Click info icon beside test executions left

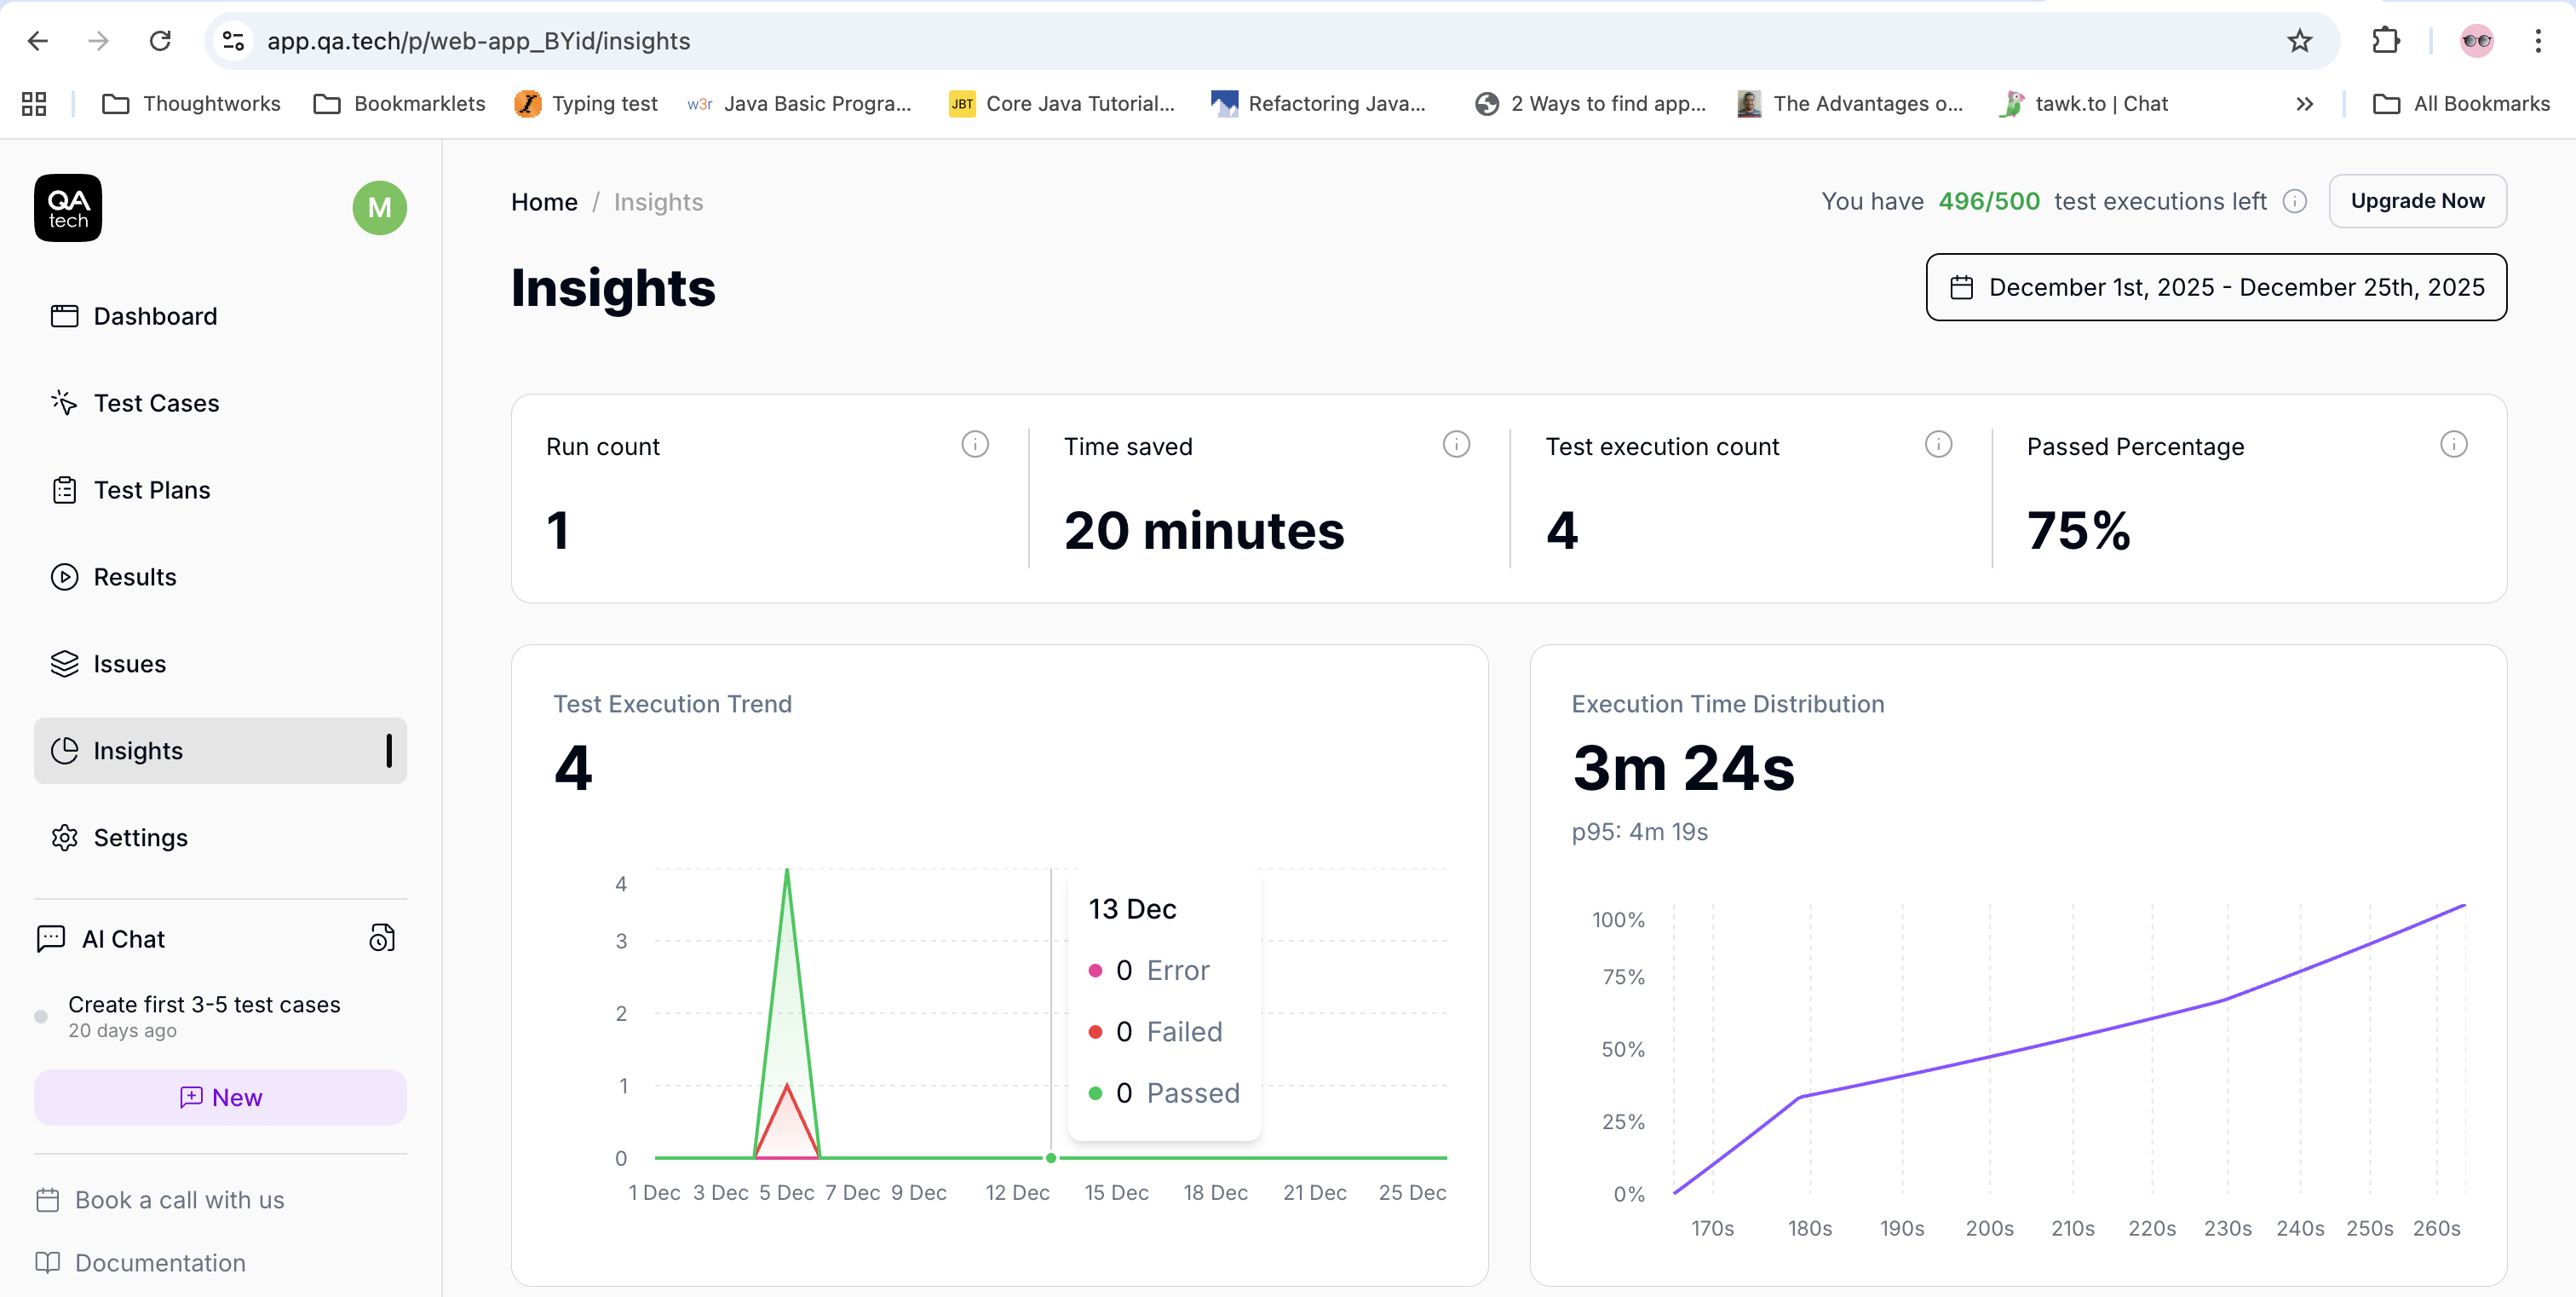tap(2294, 201)
